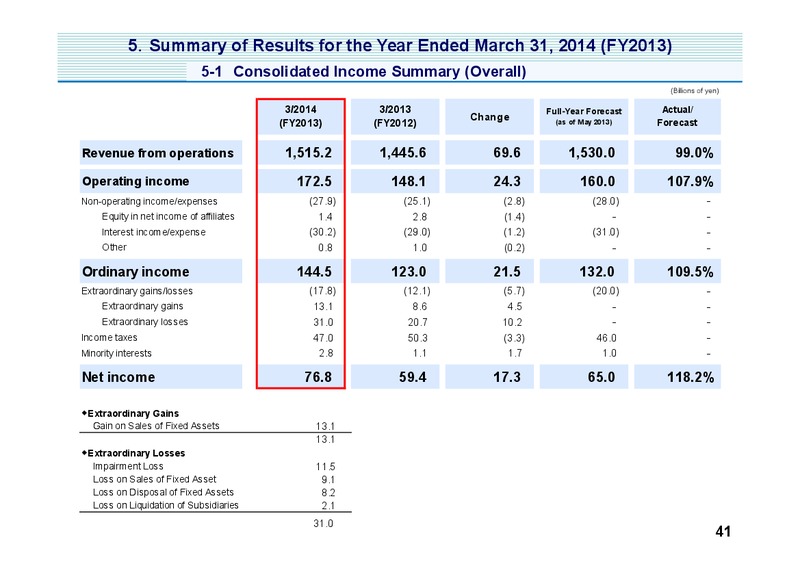This screenshot has height=566, width=800.
Task: Click the interest expense value (30.2)
Action: (322, 232)
